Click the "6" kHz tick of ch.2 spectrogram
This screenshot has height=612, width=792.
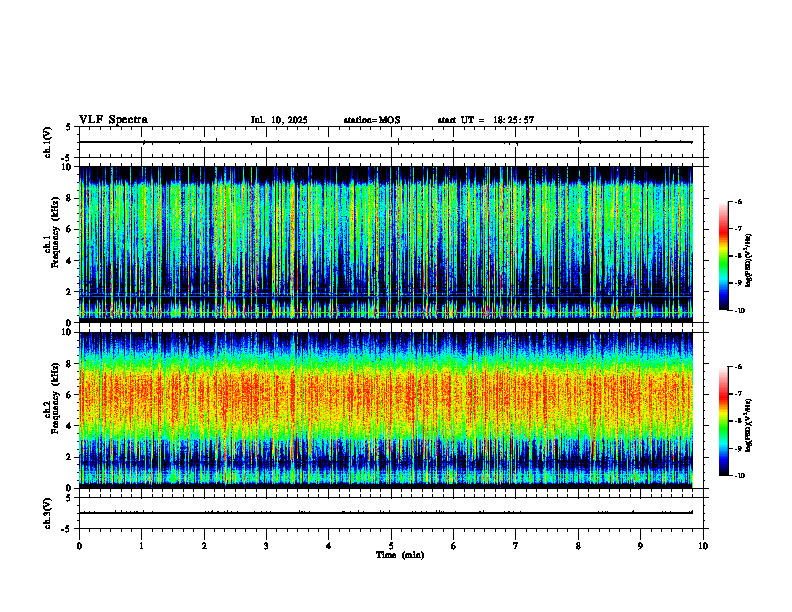tap(70, 395)
